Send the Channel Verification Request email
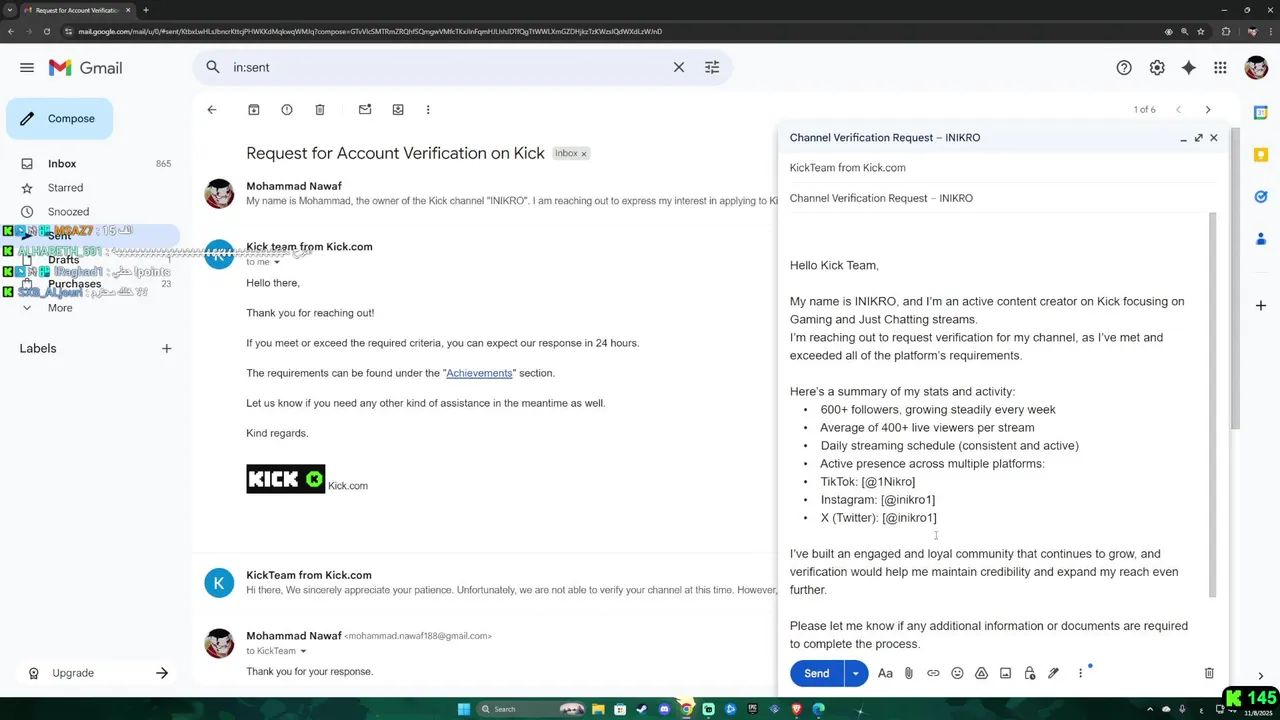1280x720 pixels. pyautogui.click(x=817, y=673)
